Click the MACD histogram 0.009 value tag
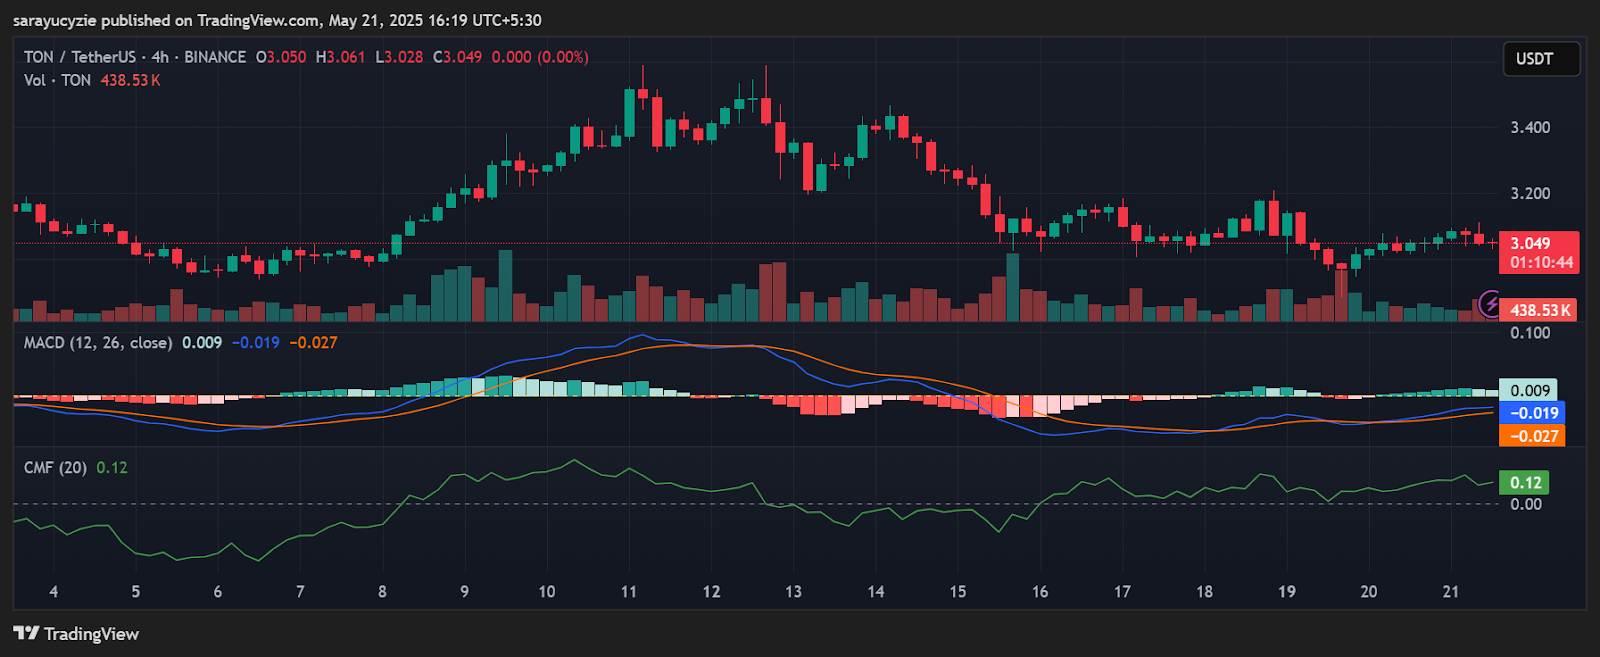Screen dimensions: 1600x657 (x=1529, y=390)
